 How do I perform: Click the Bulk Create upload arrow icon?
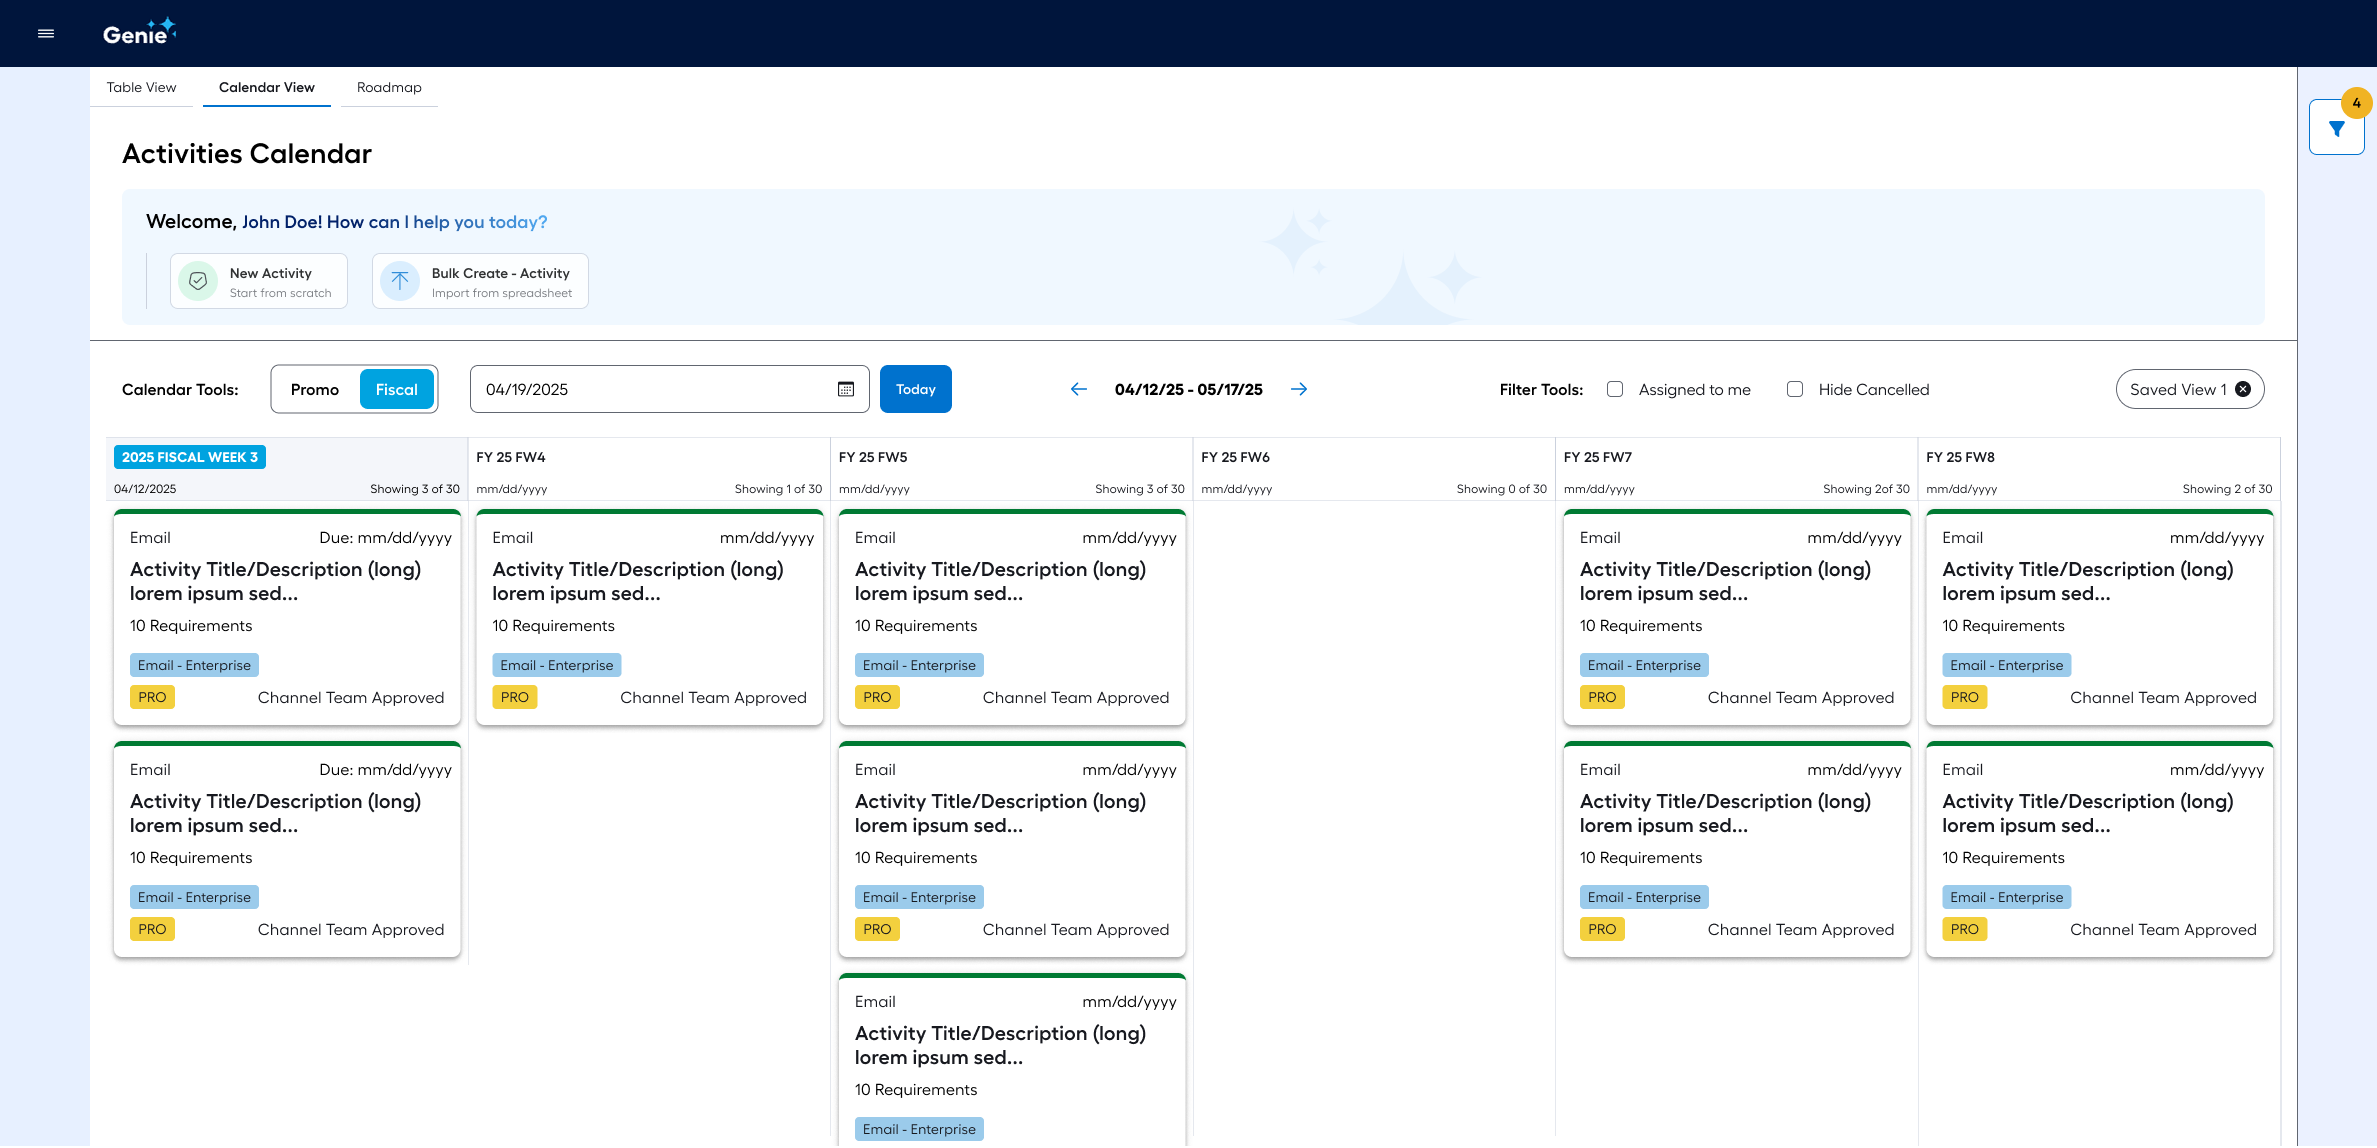[x=400, y=281]
